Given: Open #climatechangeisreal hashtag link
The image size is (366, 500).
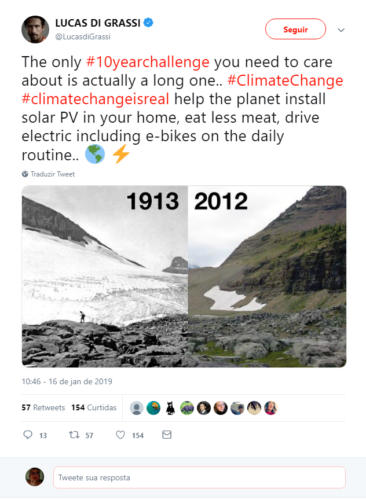Looking at the screenshot, I should tap(95, 99).
